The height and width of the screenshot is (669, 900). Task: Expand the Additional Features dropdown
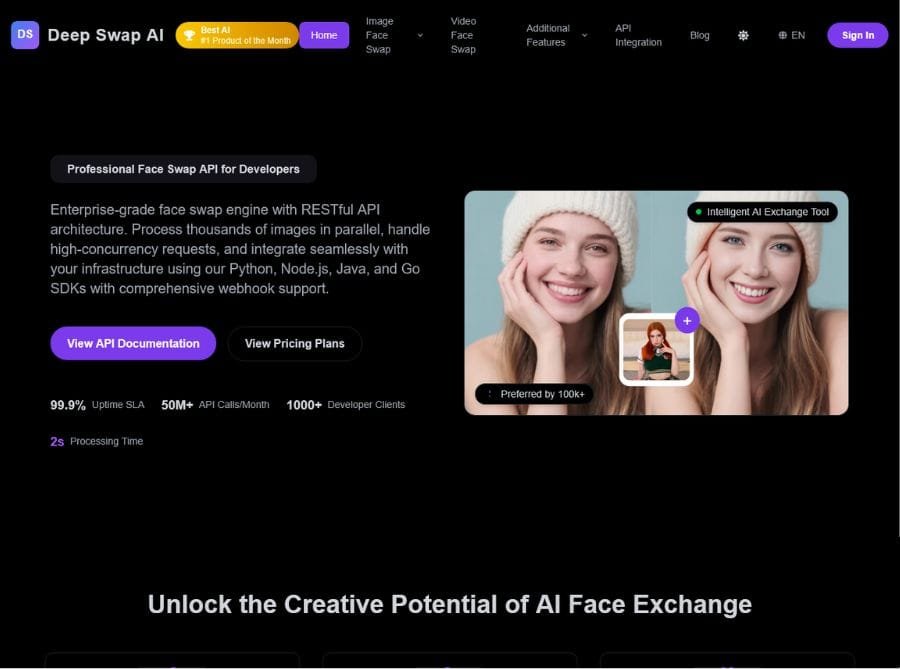[585, 35]
